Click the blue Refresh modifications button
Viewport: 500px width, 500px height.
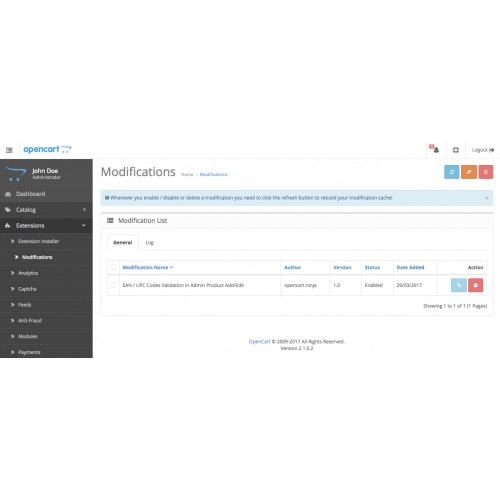pyautogui.click(x=452, y=172)
